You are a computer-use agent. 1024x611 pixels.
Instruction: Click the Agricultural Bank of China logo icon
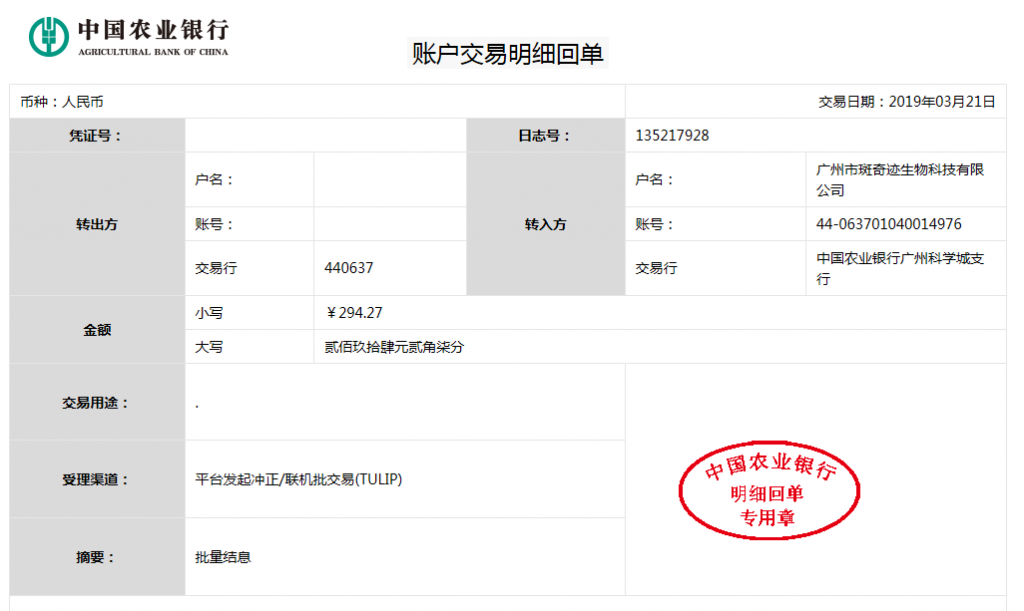click(x=49, y=37)
